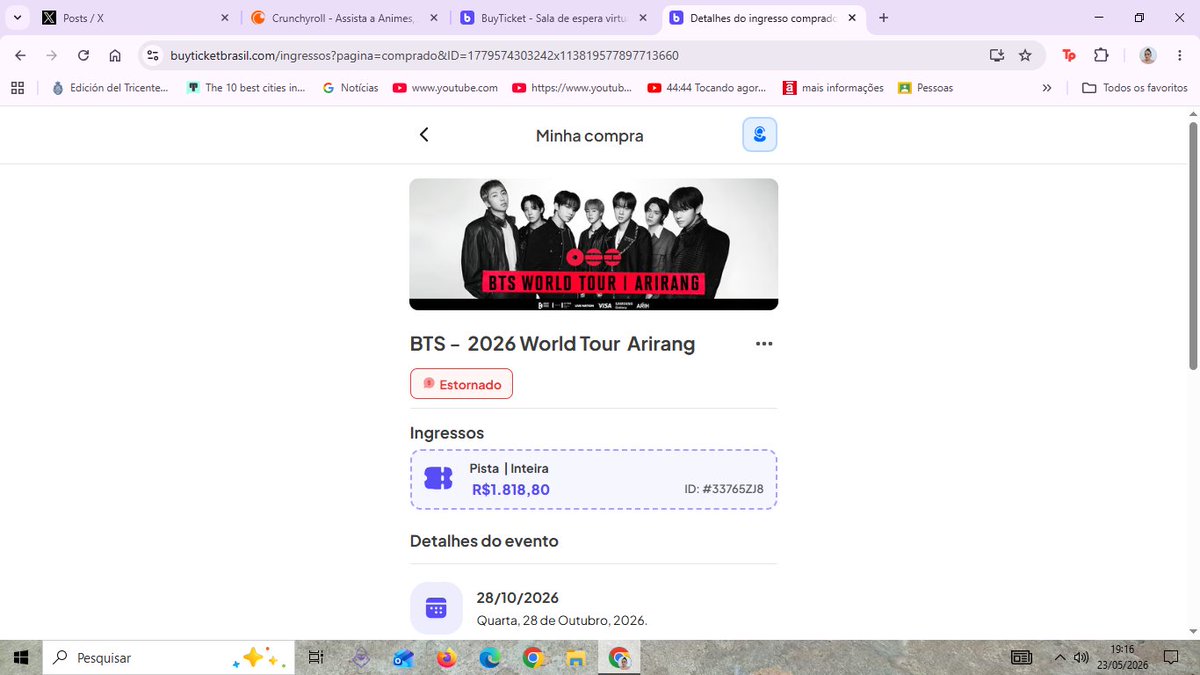Show more bookmarks with double chevron

pyautogui.click(x=1046, y=88)
